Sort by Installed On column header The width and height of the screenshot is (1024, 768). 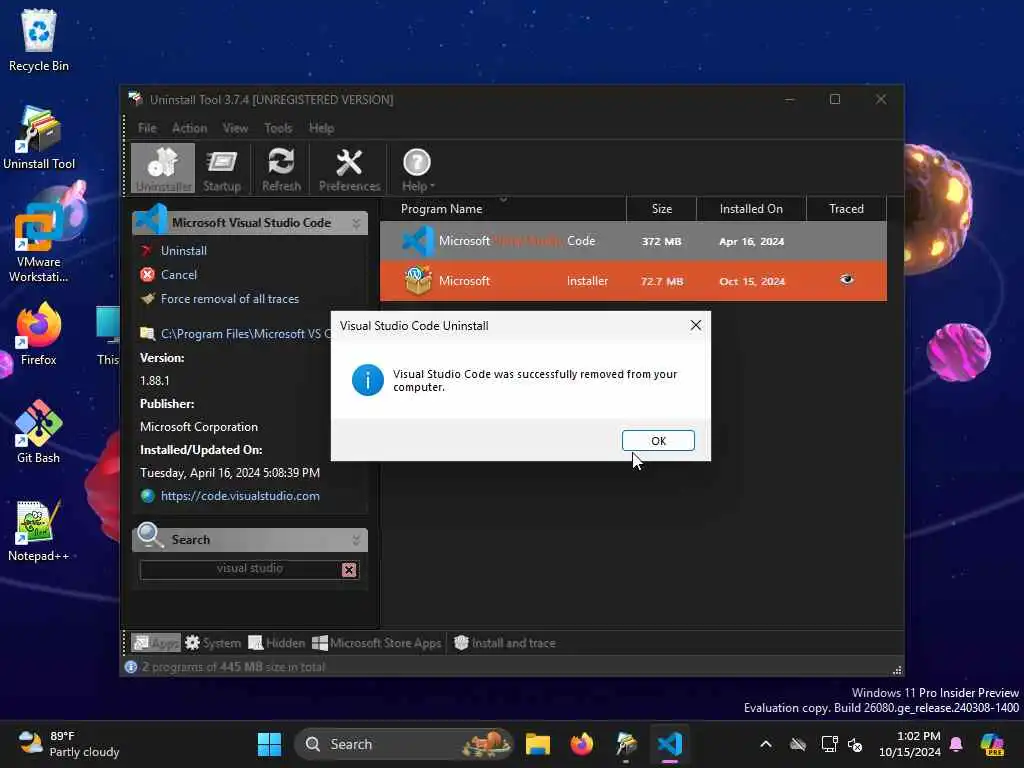(751, 209)
